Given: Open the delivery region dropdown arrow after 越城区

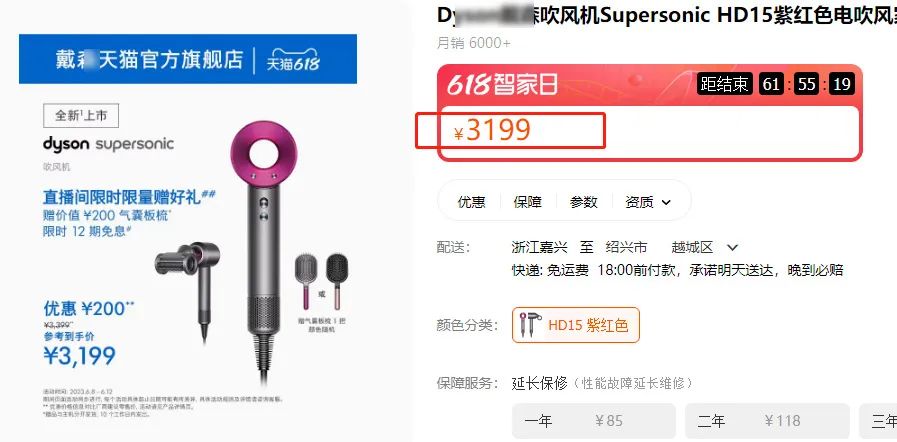Looking at the screenshot, I should [732, 248].
